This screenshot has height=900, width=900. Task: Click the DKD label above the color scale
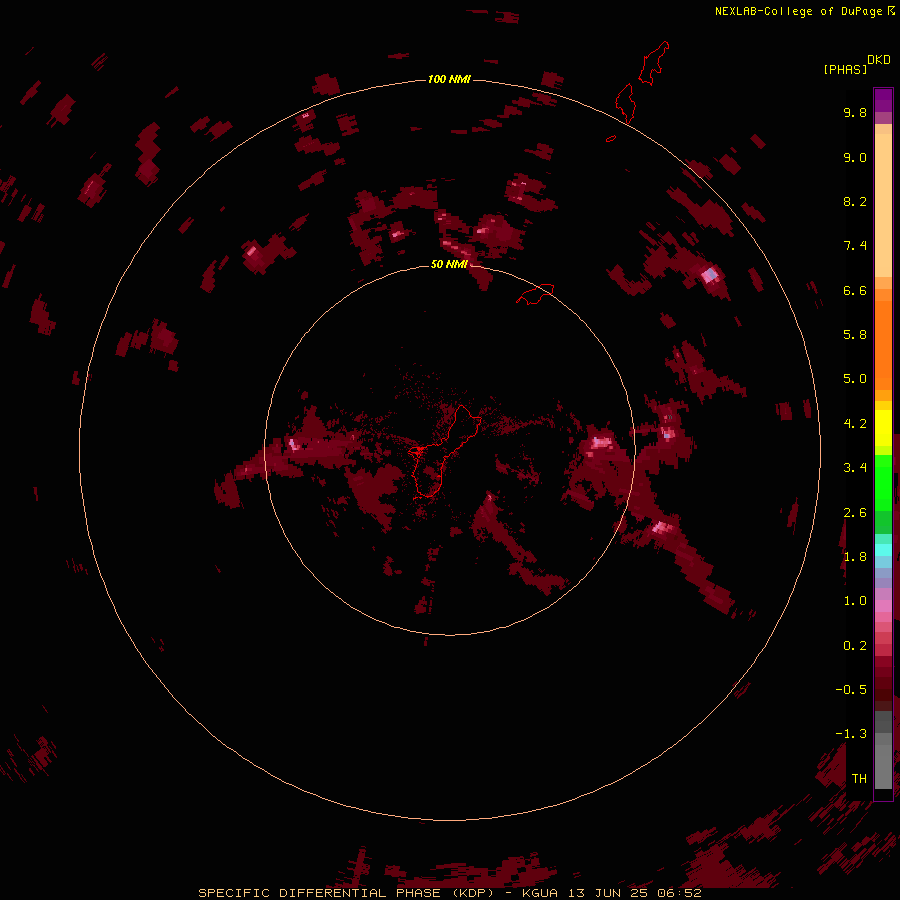[879, 60]
